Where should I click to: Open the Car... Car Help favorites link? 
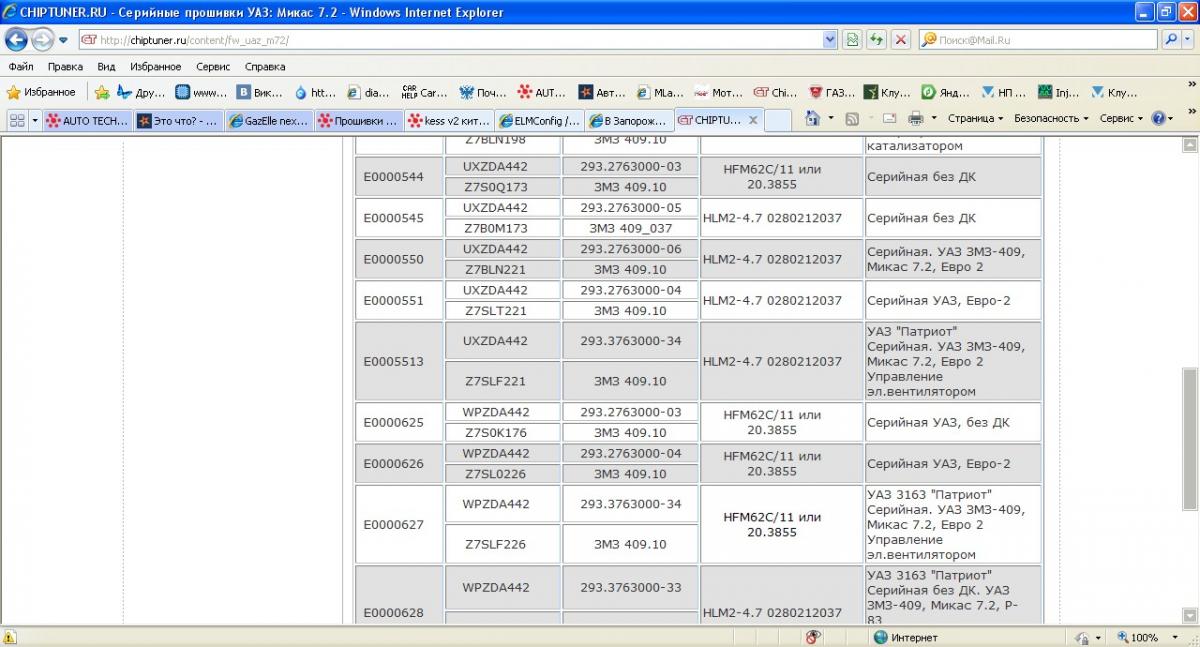pos(425,92)
